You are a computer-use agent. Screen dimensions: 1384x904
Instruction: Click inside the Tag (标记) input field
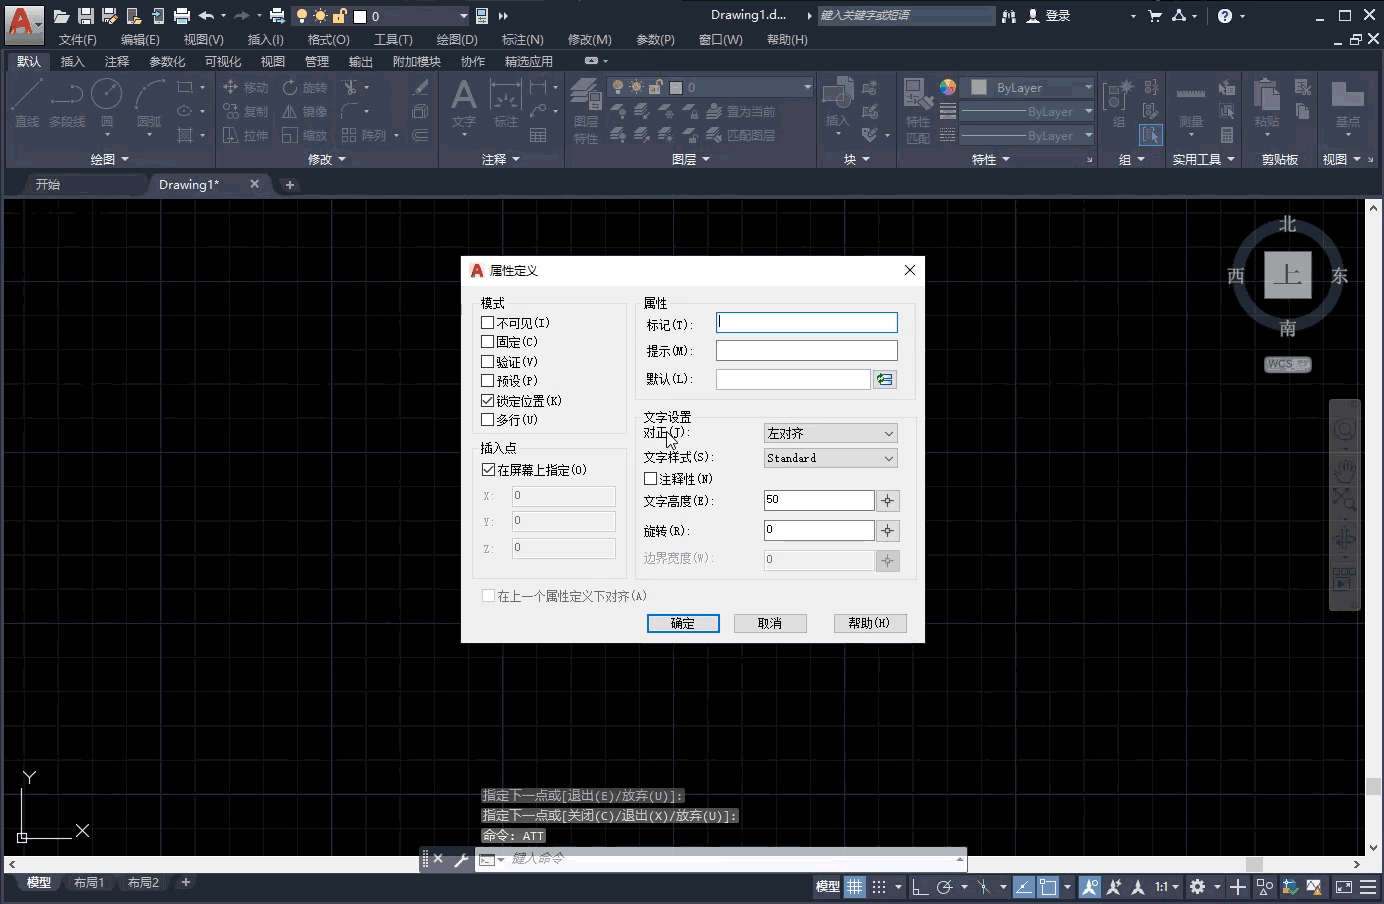(x=806, y=322)
